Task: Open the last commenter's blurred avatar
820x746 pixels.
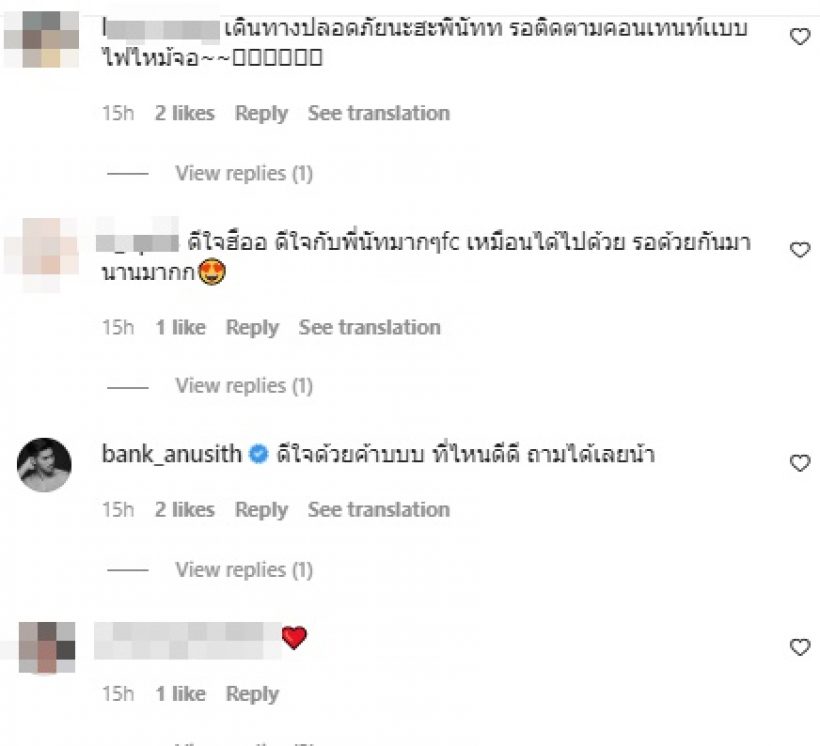Action: coord(47,647)
